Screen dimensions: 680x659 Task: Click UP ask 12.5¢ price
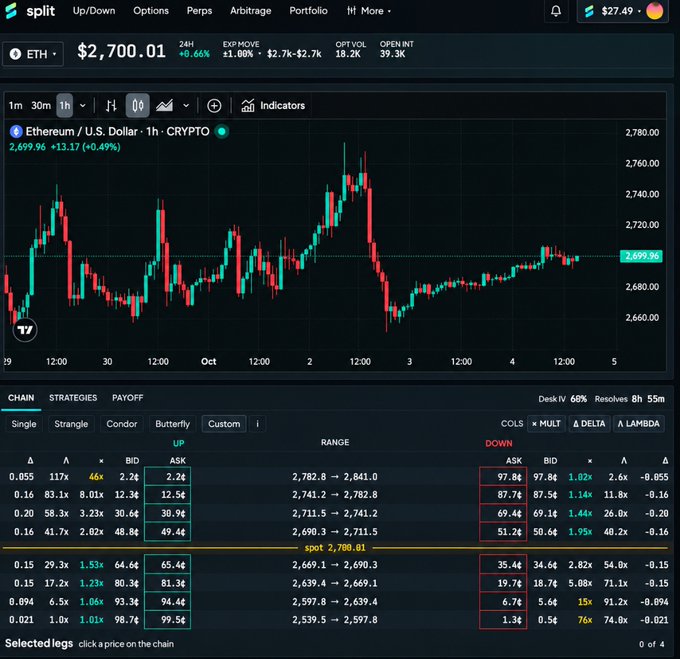click(x=167, y=495)
